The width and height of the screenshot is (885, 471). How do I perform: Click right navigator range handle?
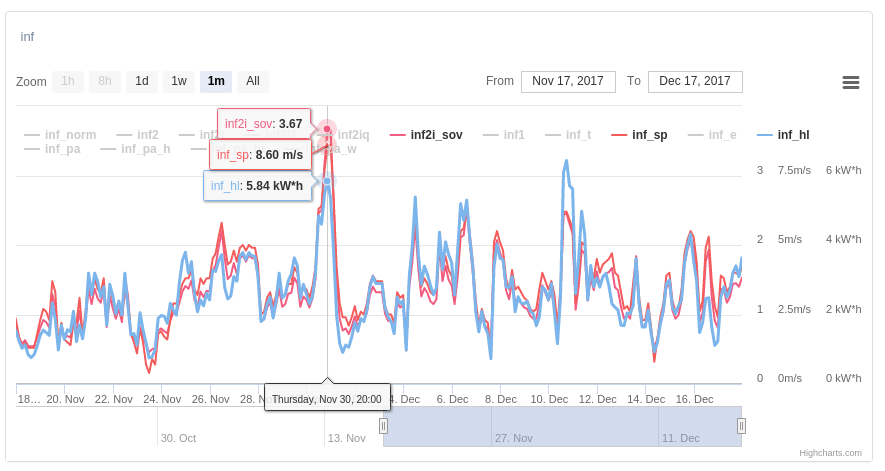741,426
